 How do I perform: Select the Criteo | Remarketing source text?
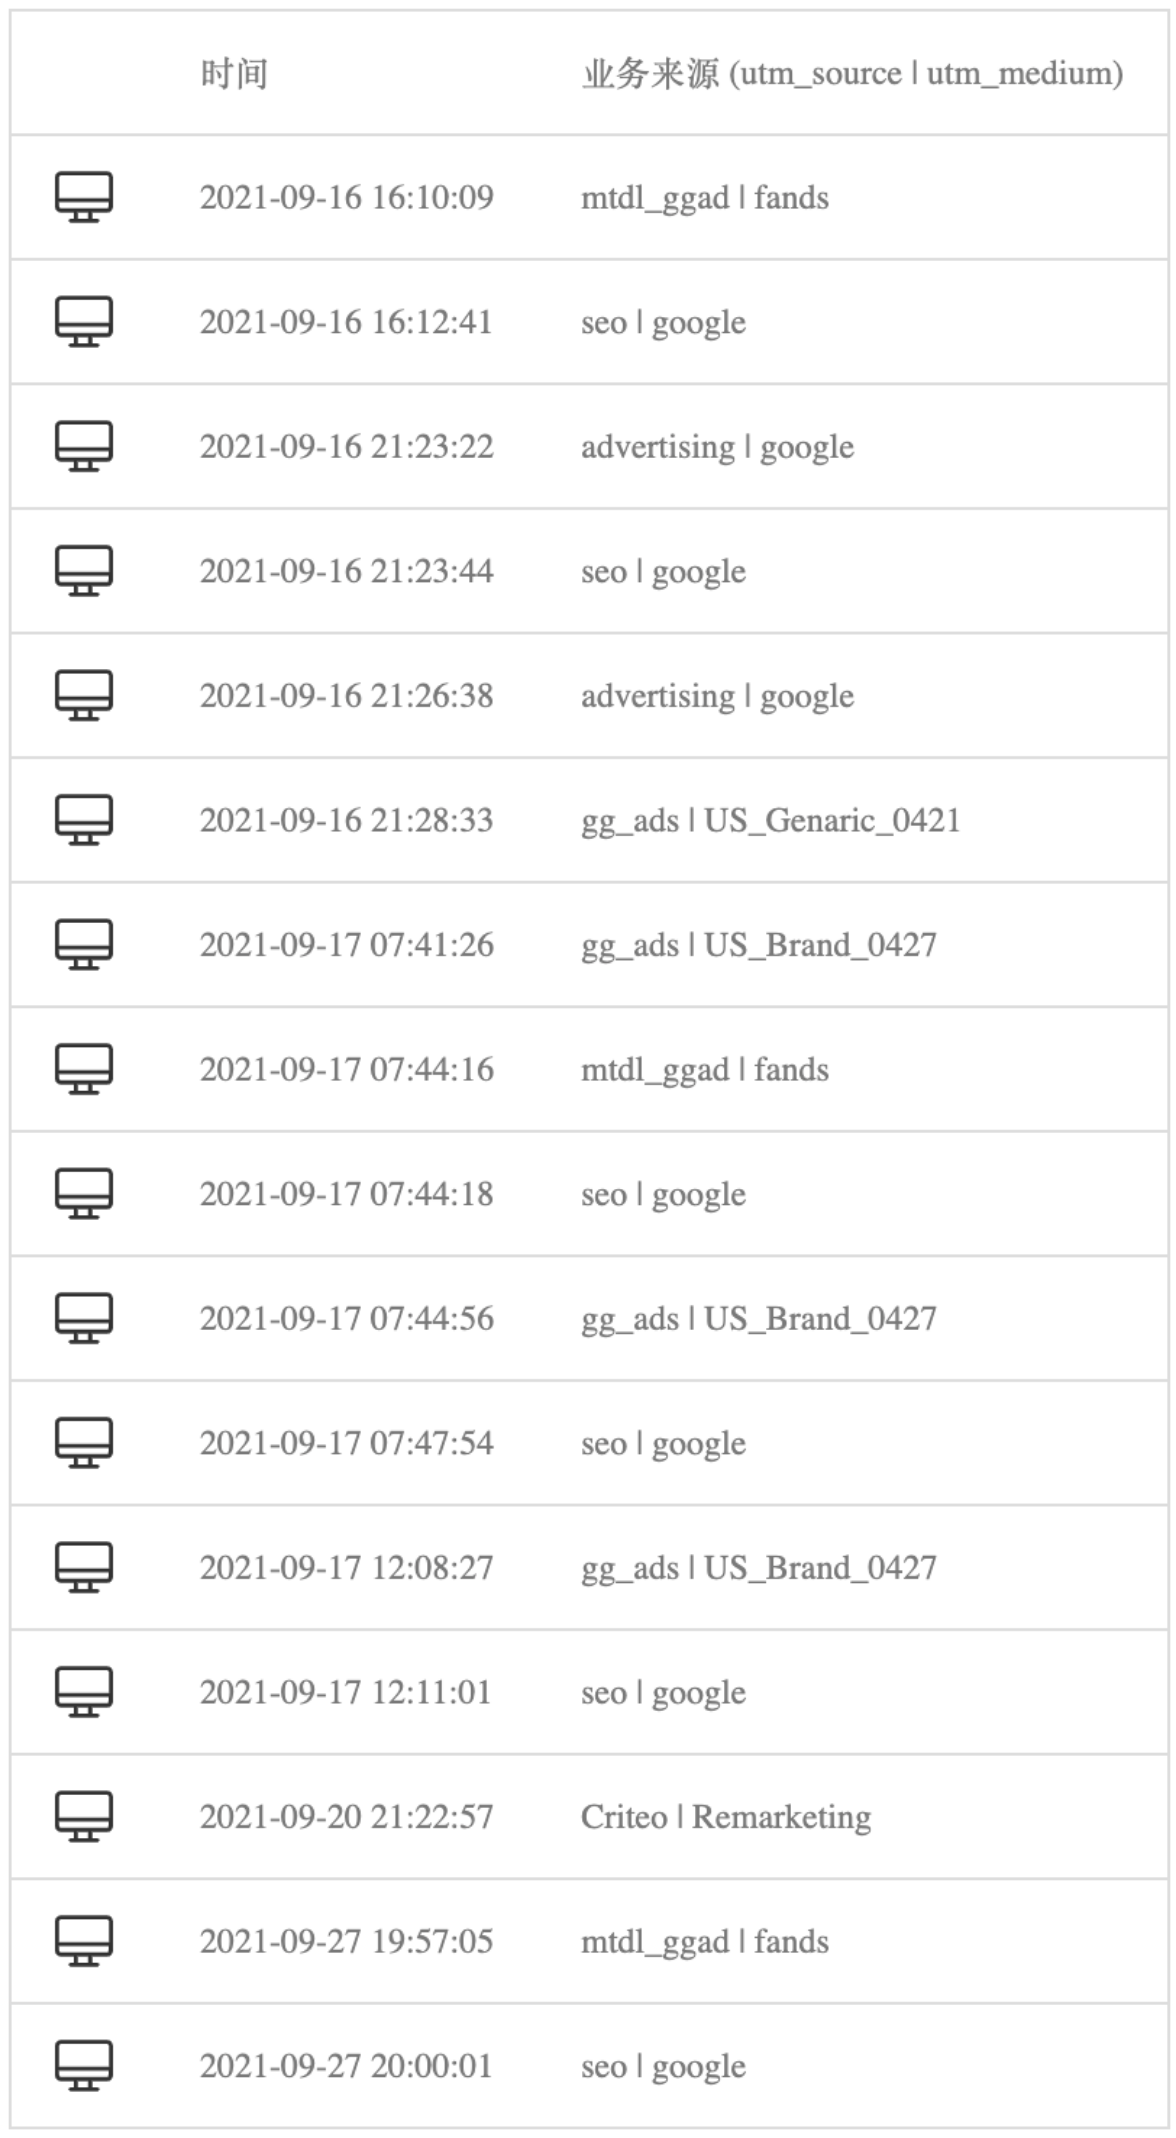tap(726, 1817)
